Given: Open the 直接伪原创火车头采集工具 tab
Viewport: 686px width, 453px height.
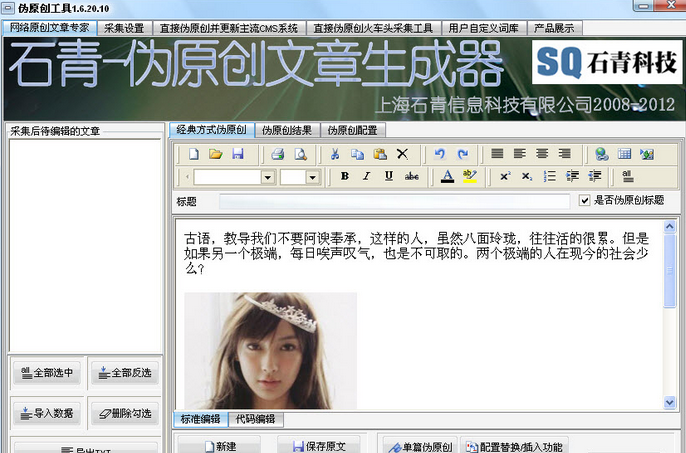Looking at the screenshot, I should 373,28.
